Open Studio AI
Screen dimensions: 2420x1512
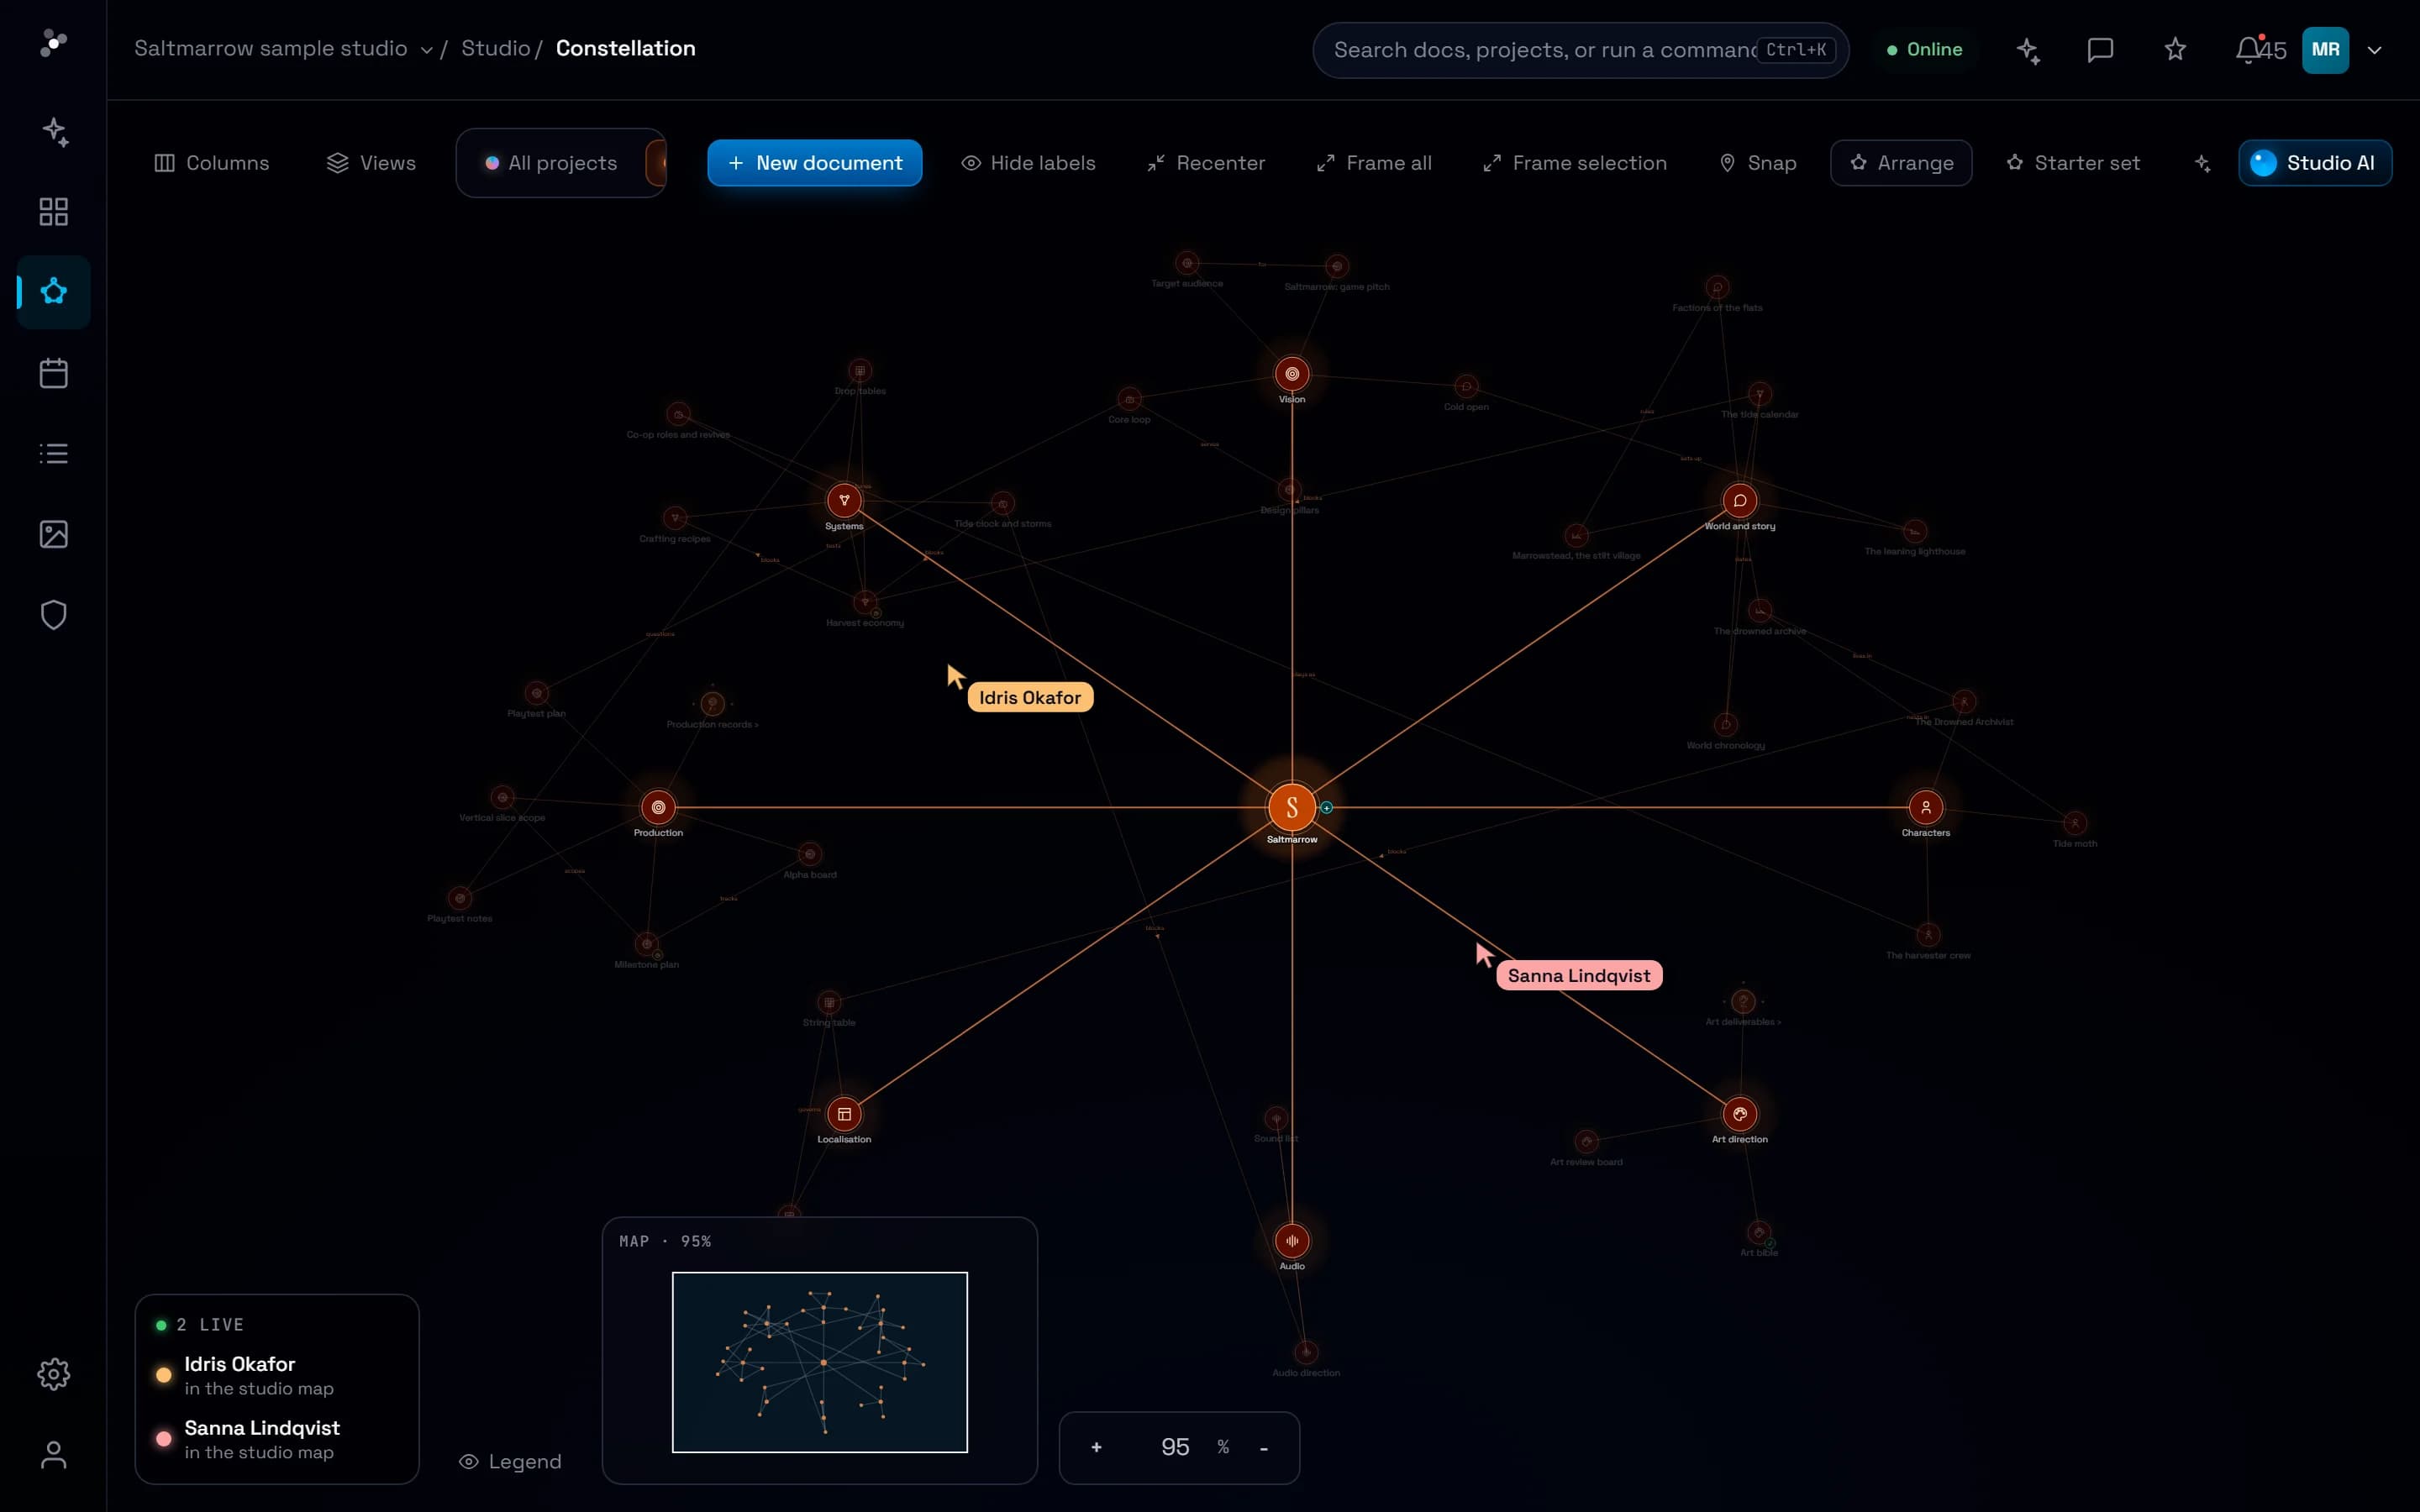coord(2315,163)
